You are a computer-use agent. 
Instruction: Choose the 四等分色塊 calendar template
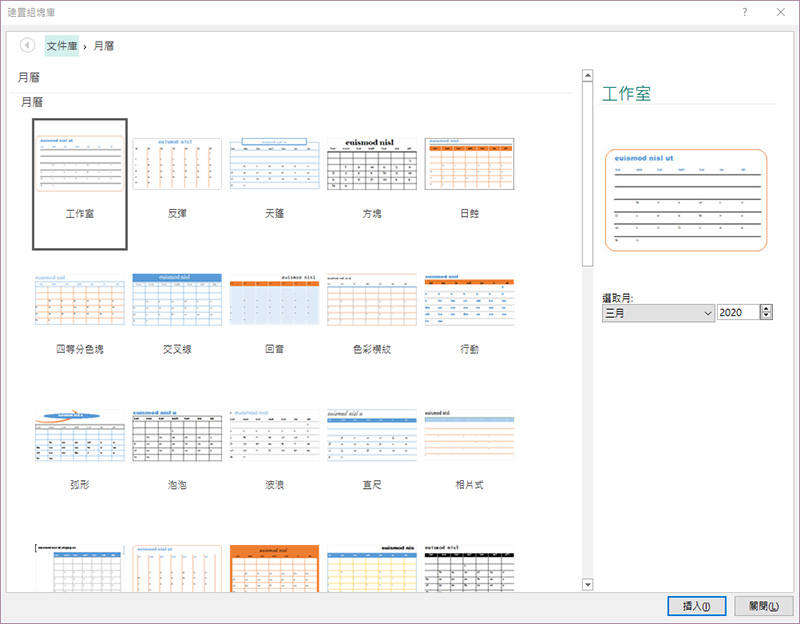point(80,299)
